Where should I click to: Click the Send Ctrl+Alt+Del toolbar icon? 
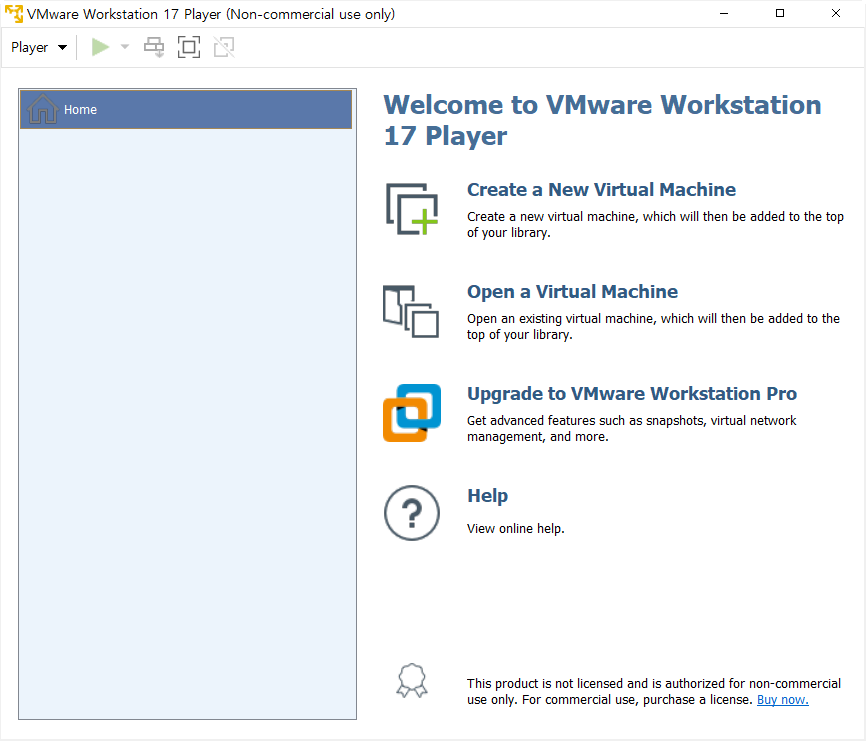coord(154,47)
